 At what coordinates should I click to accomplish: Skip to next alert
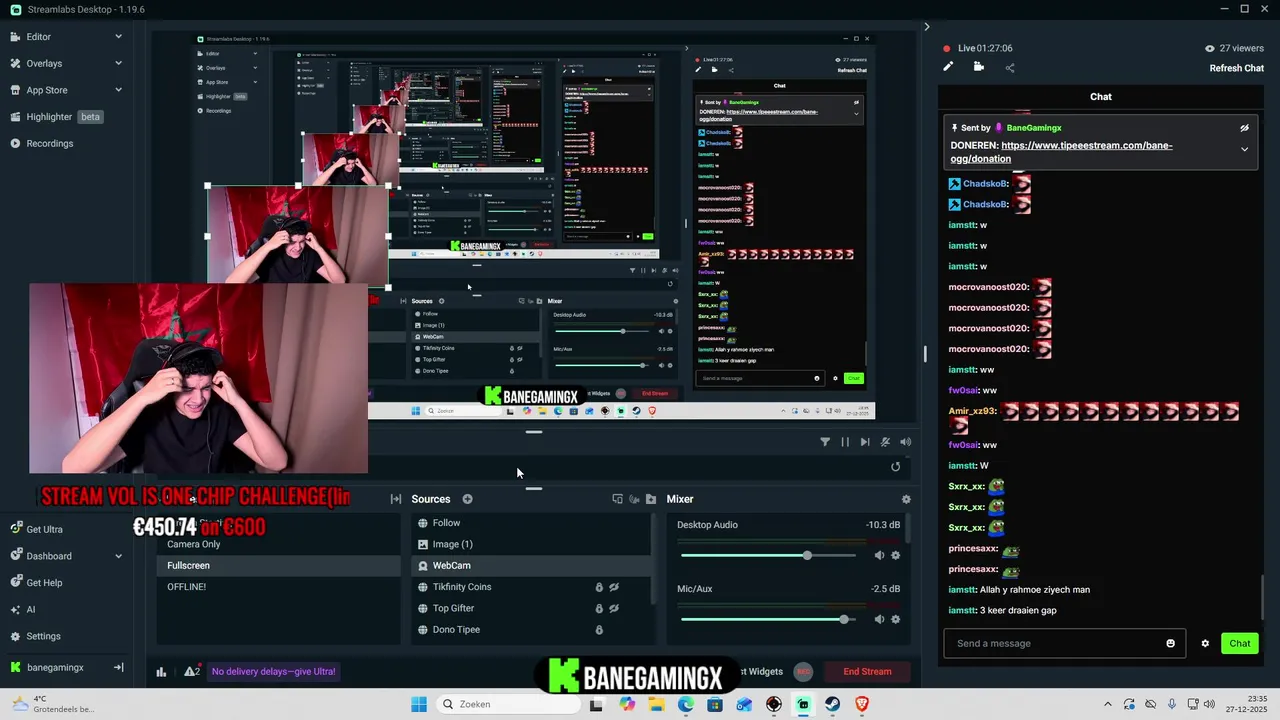point(865,441)
